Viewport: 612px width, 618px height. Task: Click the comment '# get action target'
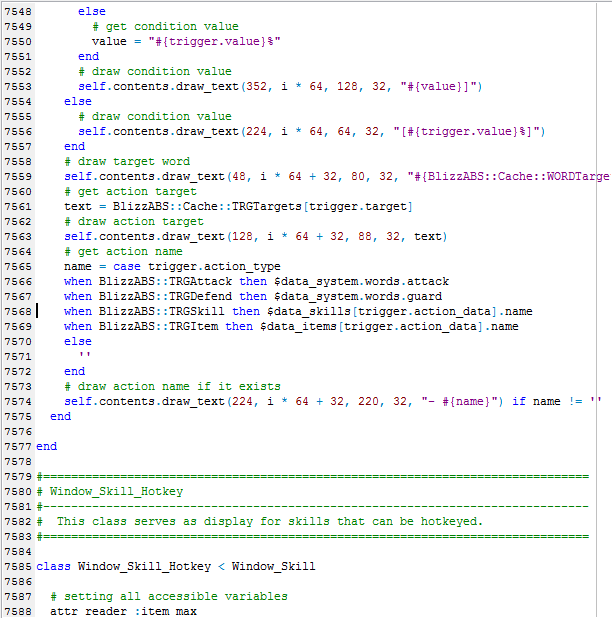click(130, 192)
